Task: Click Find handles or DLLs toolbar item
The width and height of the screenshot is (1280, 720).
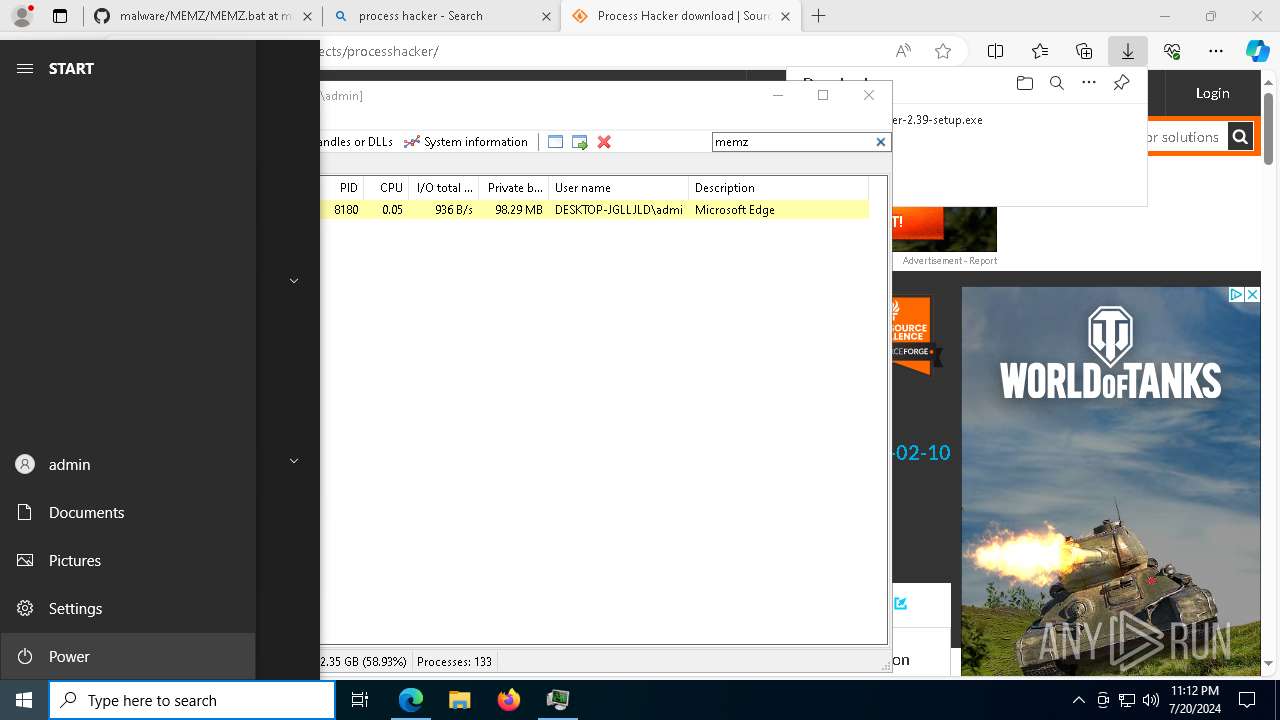Action: point(356,142)
